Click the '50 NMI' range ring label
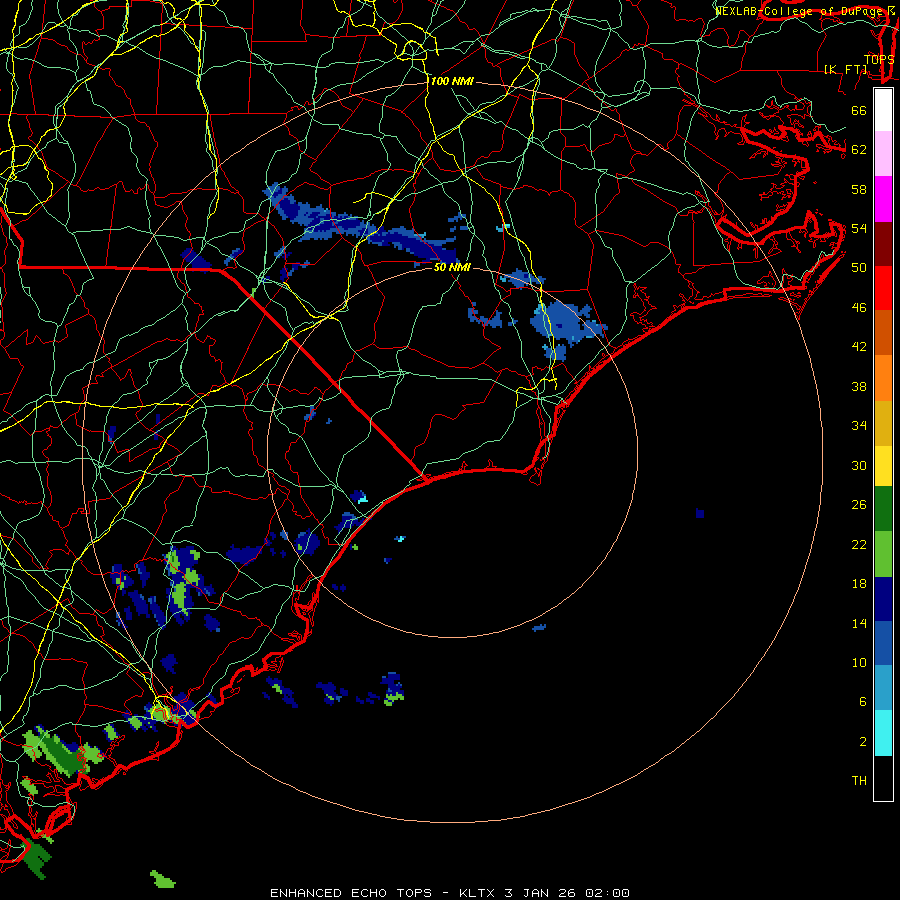This screenshot has height=900, width=900. coord(452,267)
